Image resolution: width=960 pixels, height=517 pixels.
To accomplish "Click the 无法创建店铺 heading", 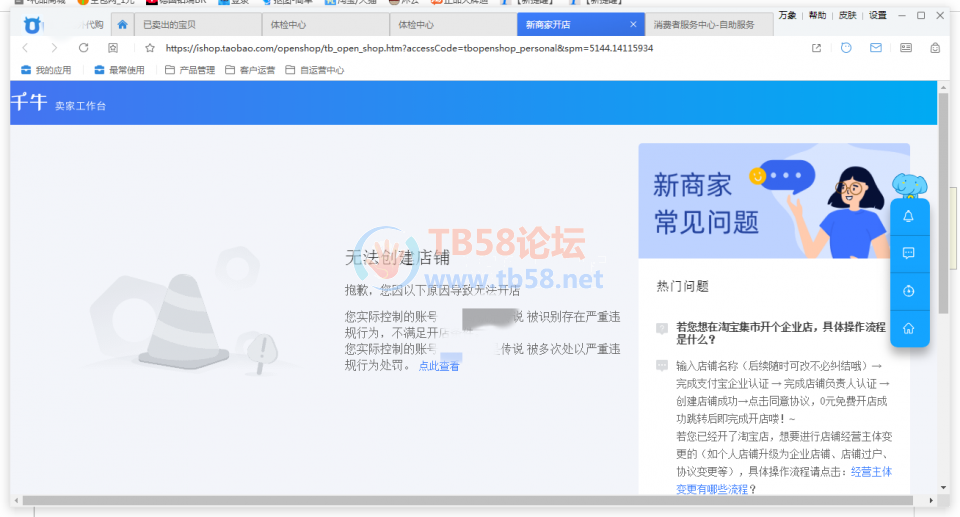I will pyautogui.click(x=397, y=257).
